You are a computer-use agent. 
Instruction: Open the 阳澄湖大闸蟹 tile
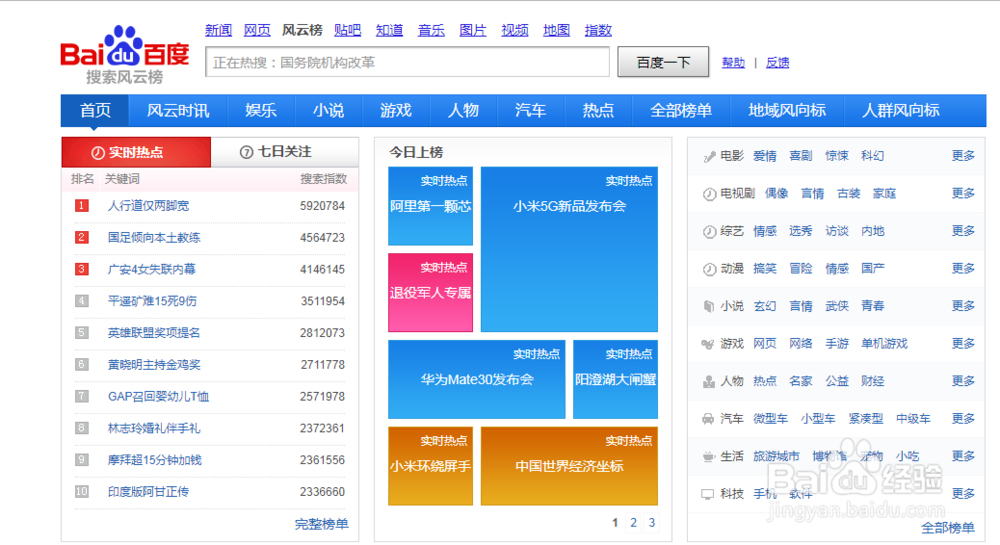615,379
